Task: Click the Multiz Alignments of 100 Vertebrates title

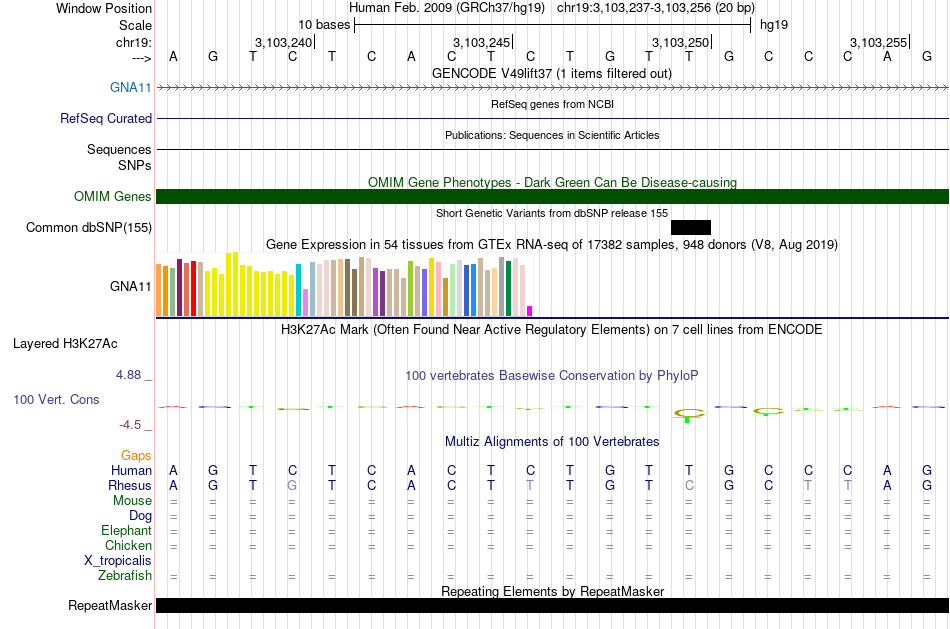Action: click(x=552, y=441)
